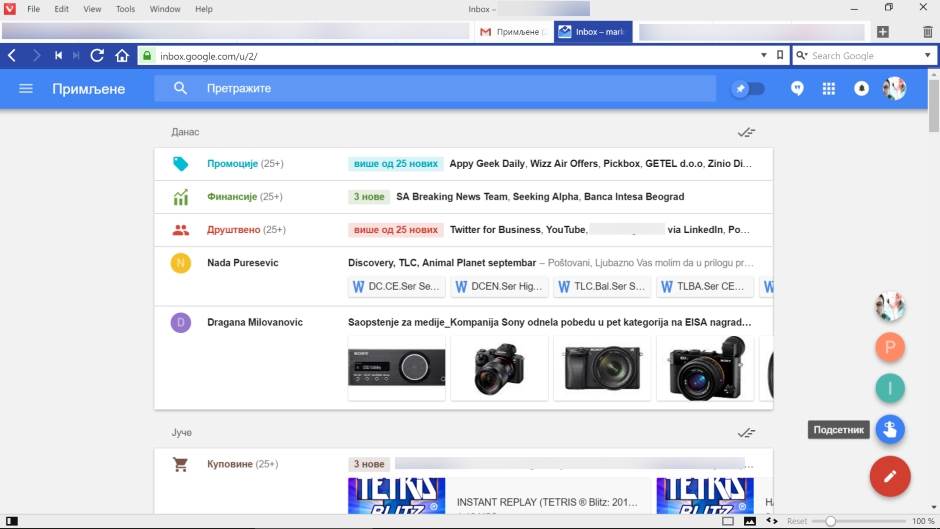This screenshot has width=940, height=529.
Task: Open the Inbox main menu hamburger
Action: coord(26,89)
